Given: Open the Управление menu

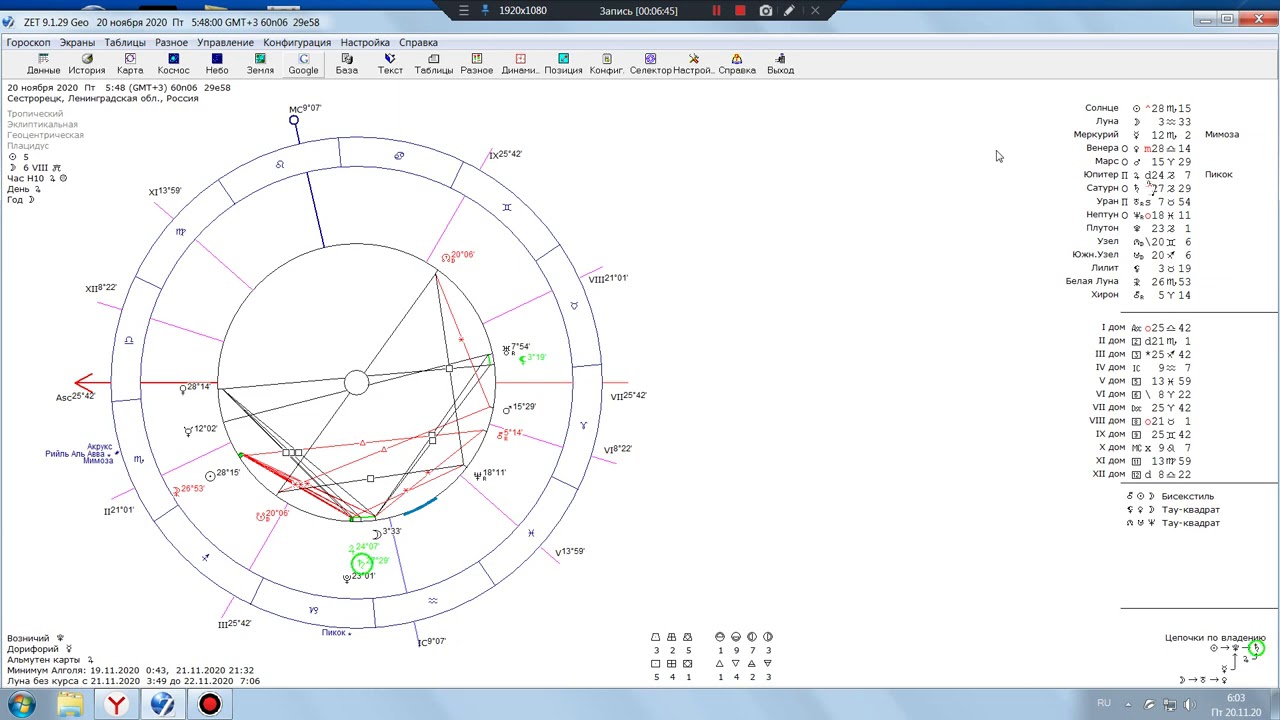Looking at the screenshot, I should [225, 42].
